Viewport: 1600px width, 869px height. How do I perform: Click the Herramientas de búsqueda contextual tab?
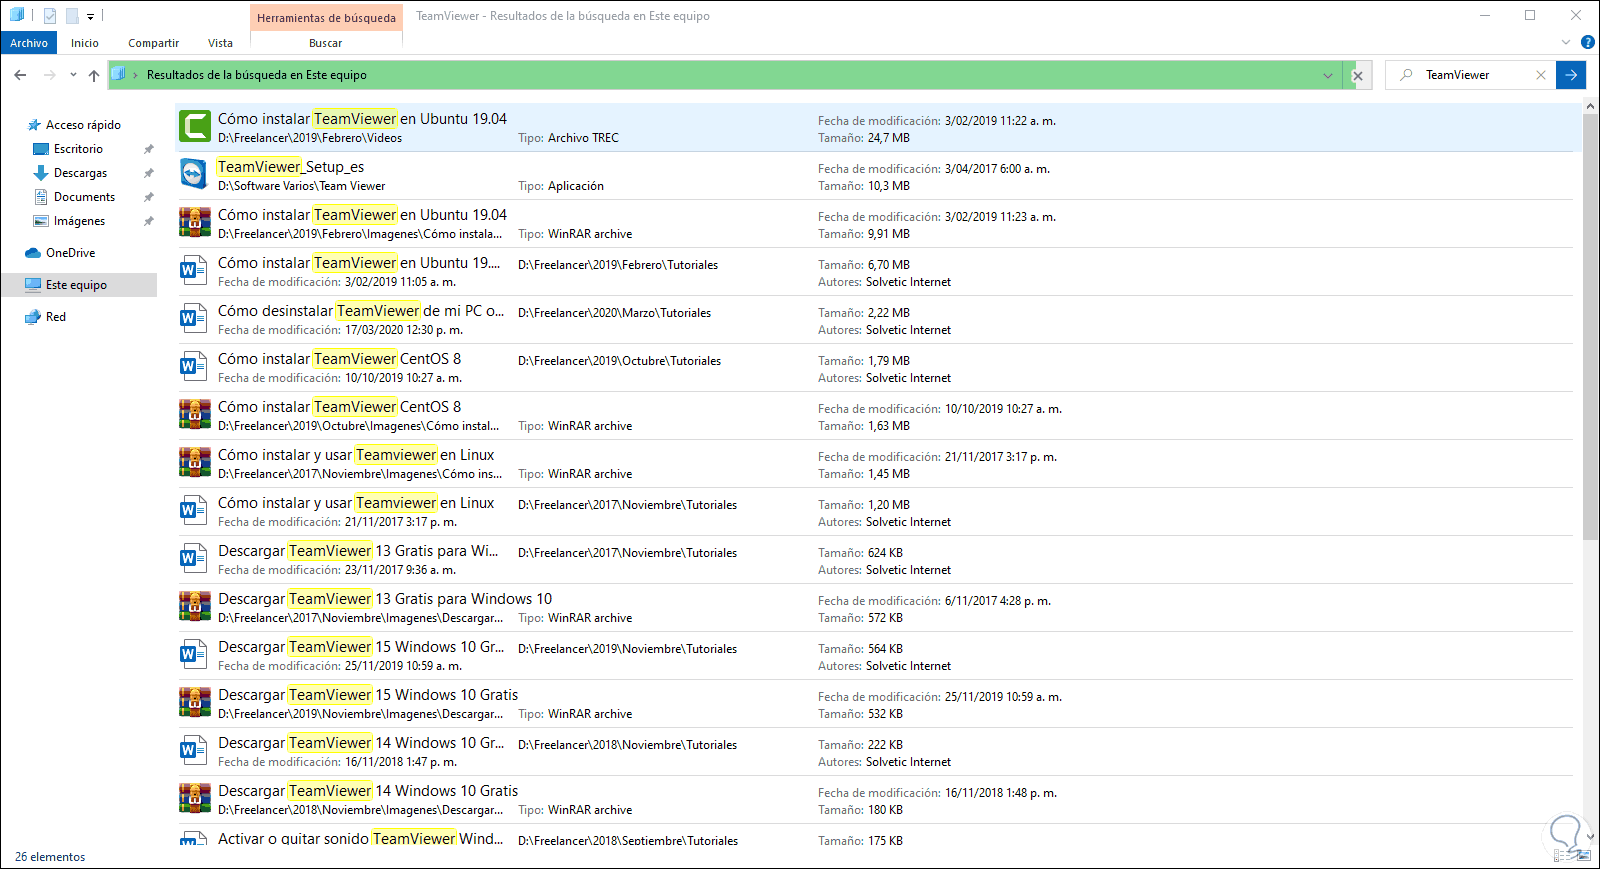tap(326, 17)
